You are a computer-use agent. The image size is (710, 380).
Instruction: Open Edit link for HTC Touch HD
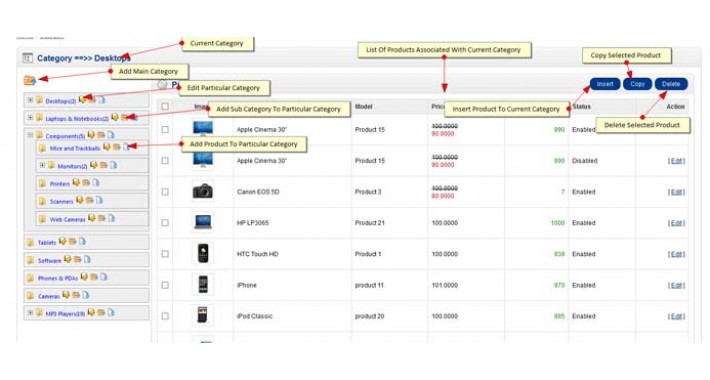point(676,254)
